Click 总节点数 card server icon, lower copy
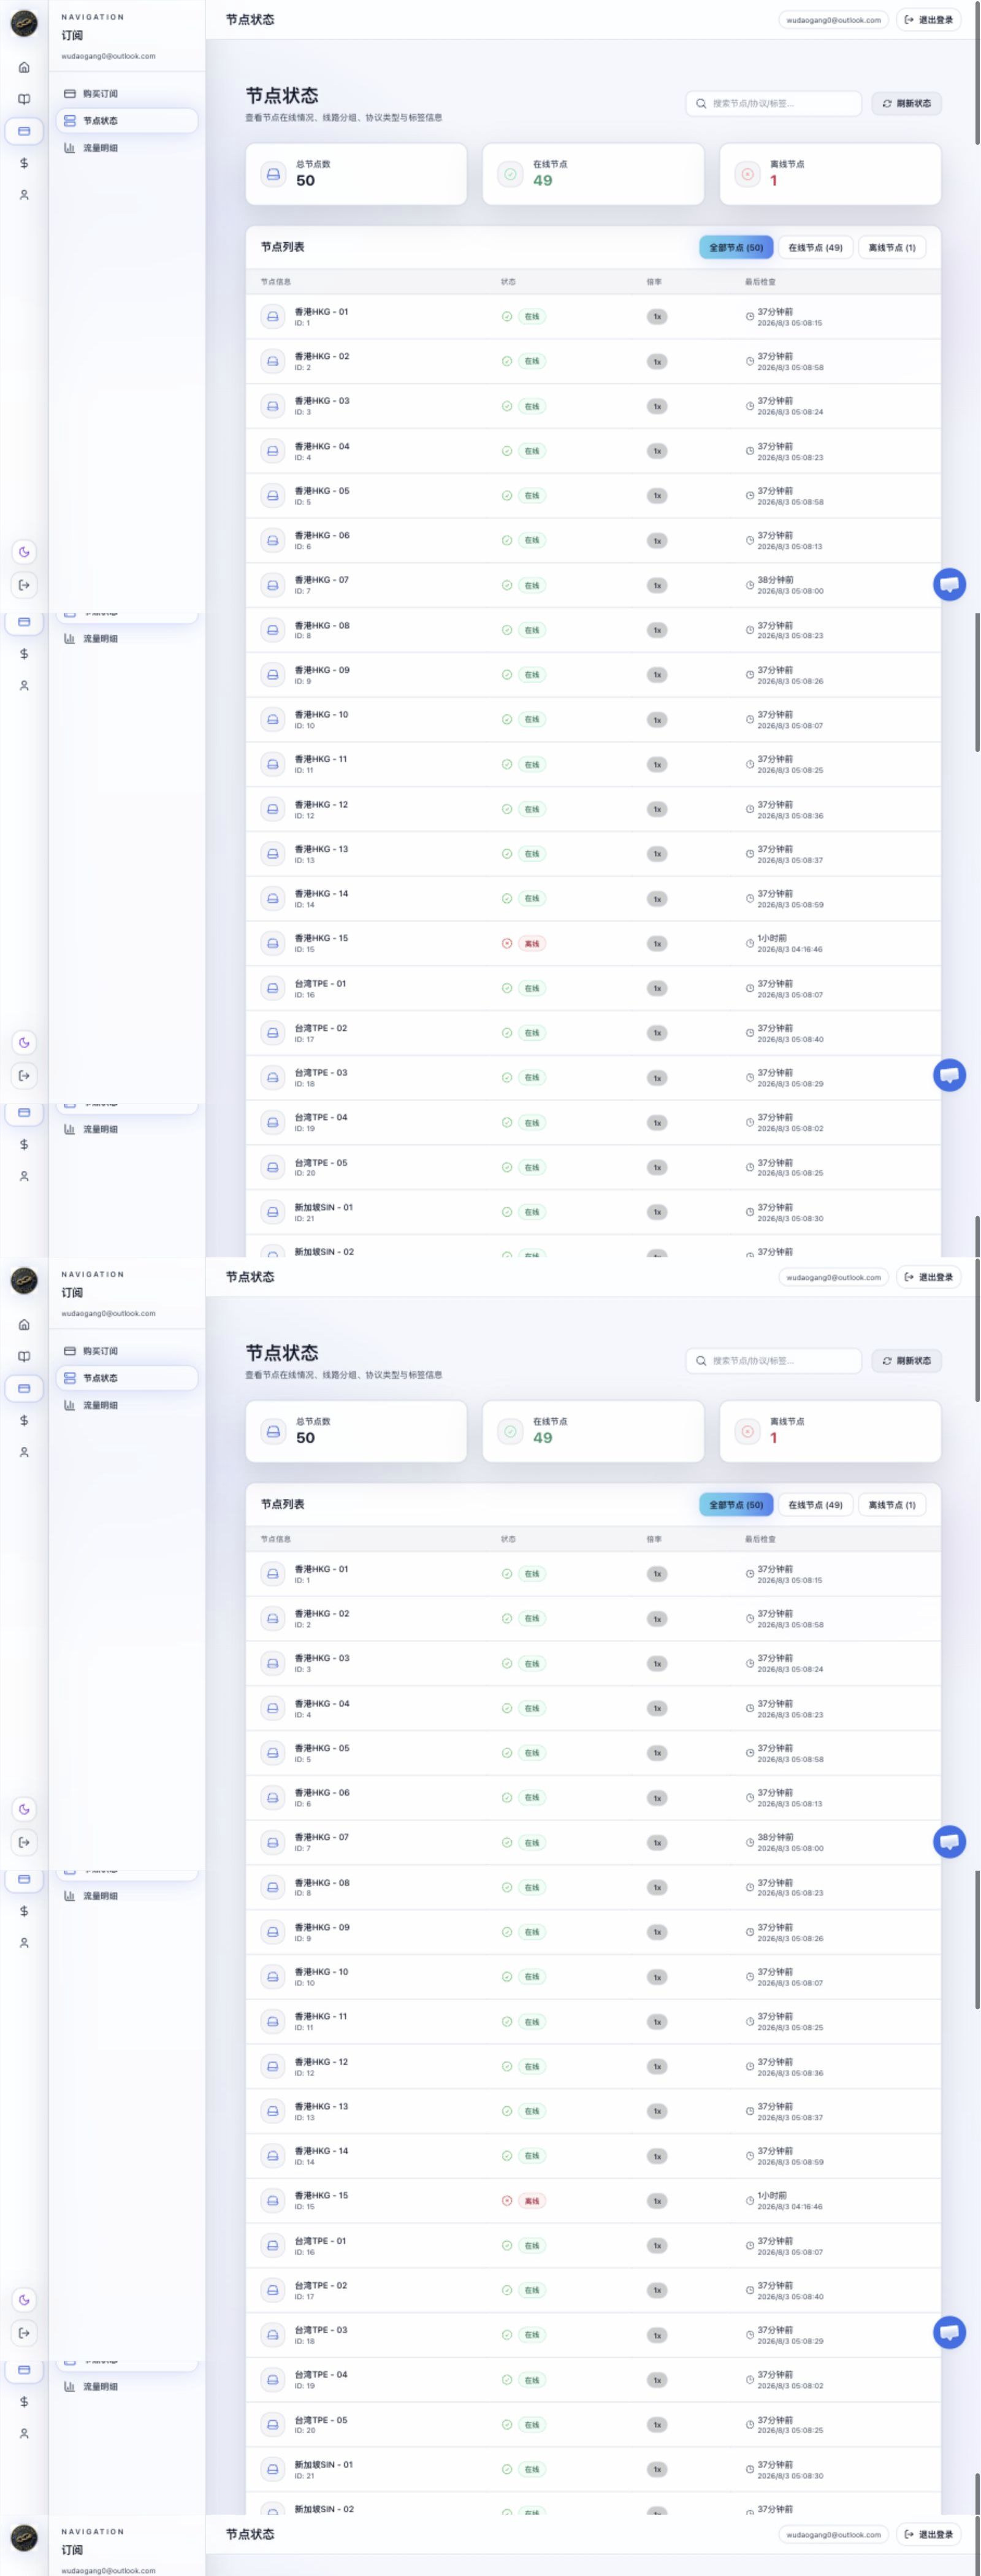981x2576 pixels. [x=273, y=1431]
